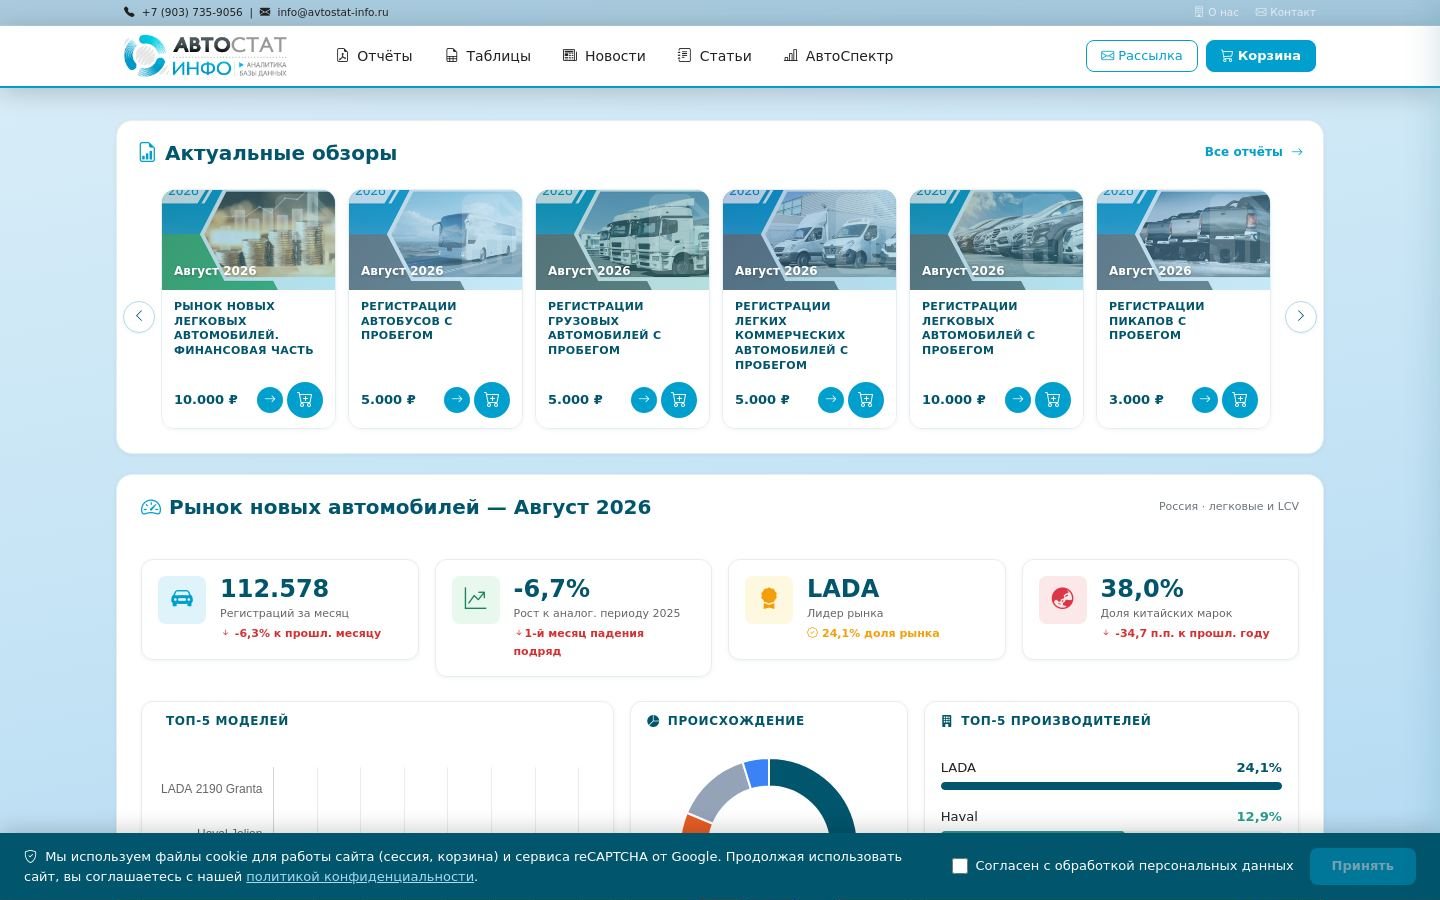The width and height of the screenshot is (1440, 900).
Task: Open details arrow for financial part report
Action: [270, 400]
